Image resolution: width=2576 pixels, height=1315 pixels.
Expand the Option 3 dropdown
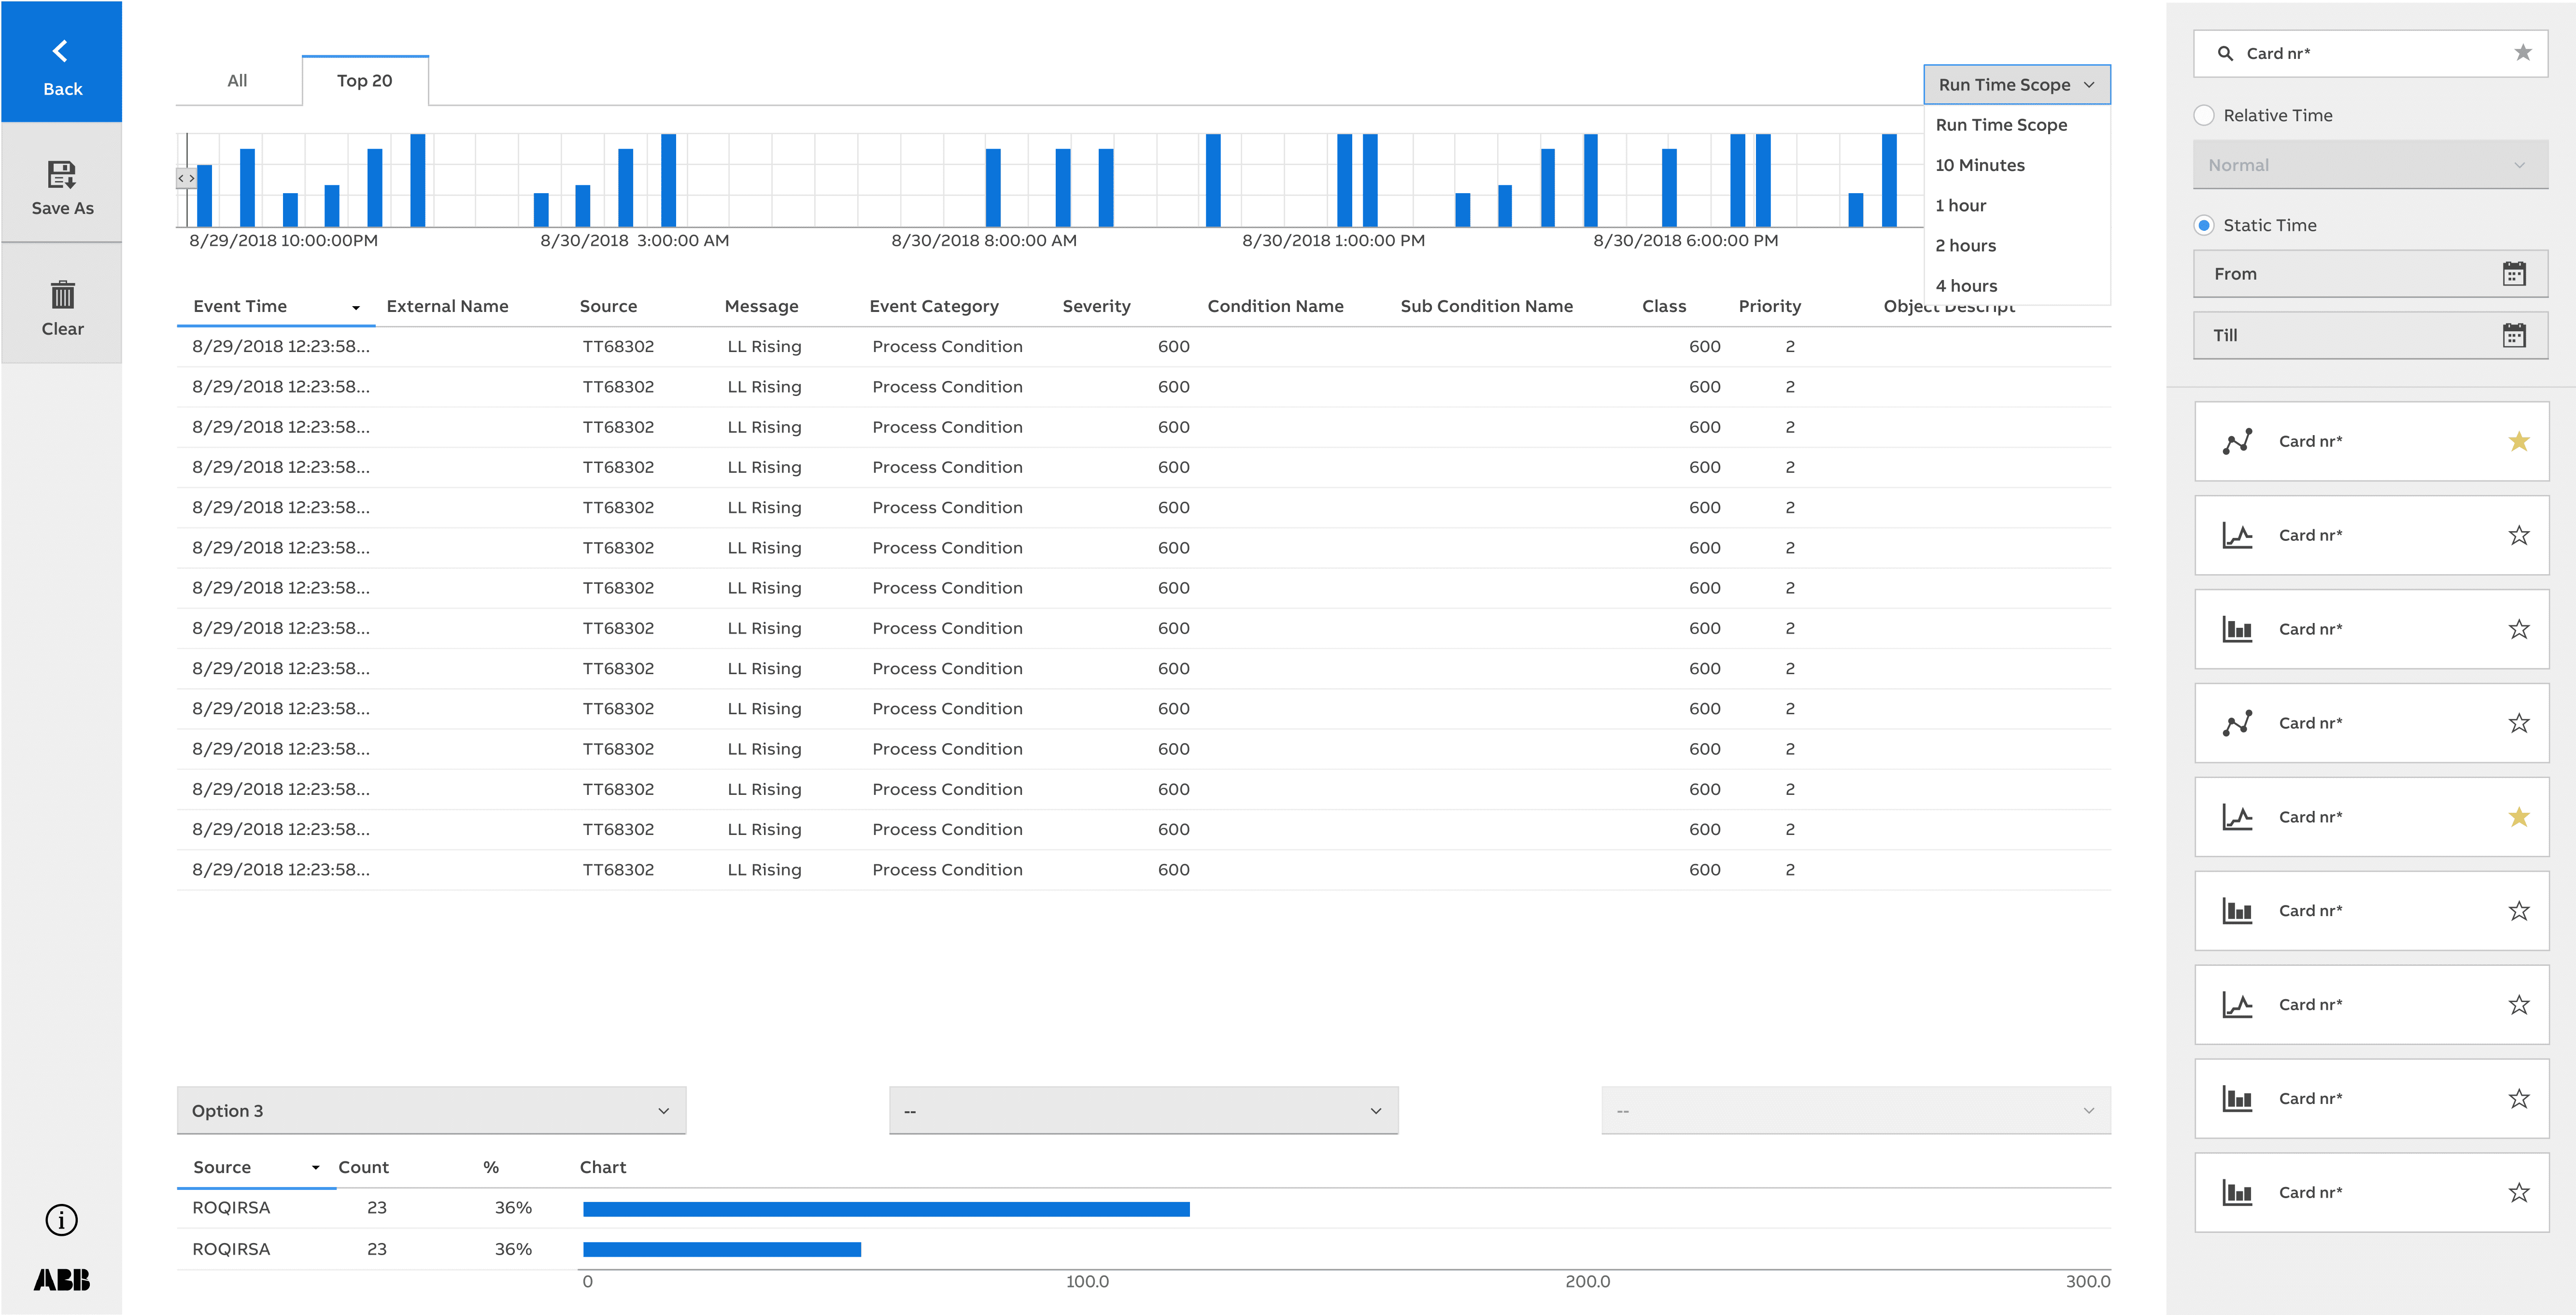pos(431,1111)
